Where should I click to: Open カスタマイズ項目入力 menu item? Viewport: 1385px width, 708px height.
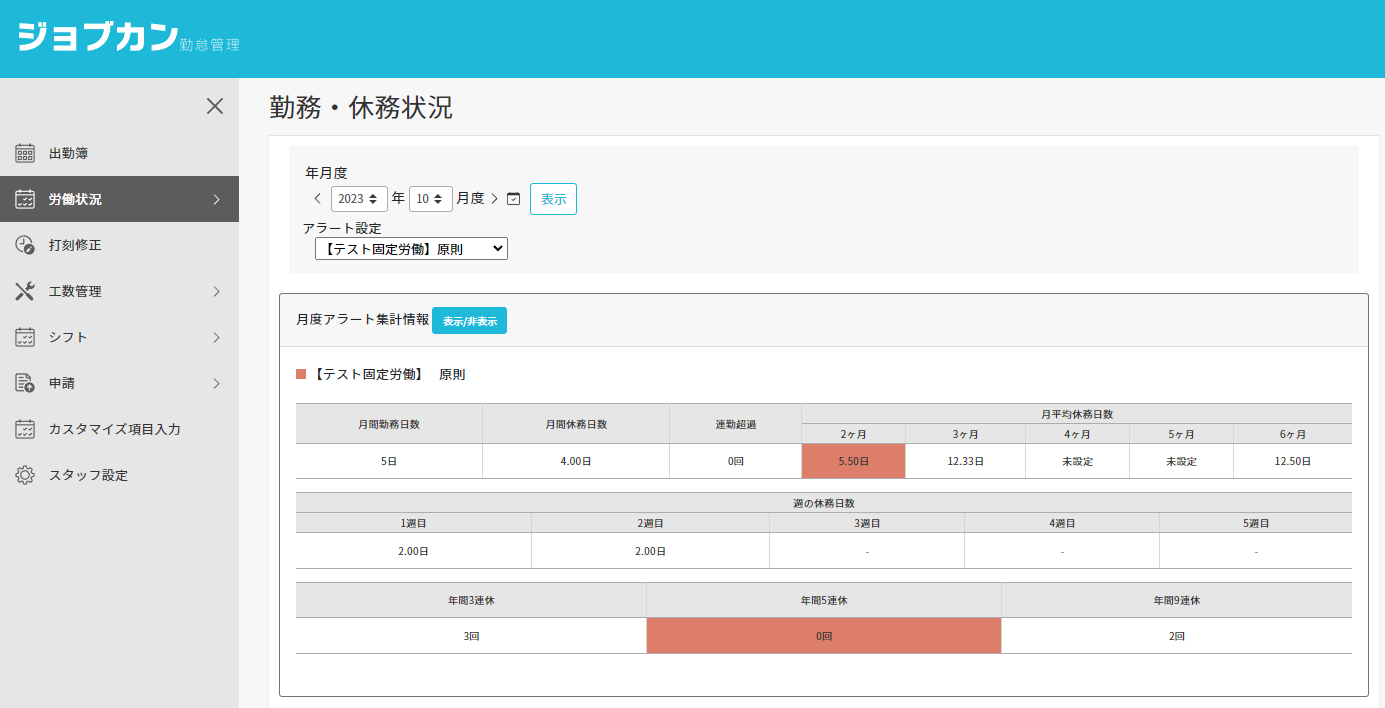coord(114,429)
